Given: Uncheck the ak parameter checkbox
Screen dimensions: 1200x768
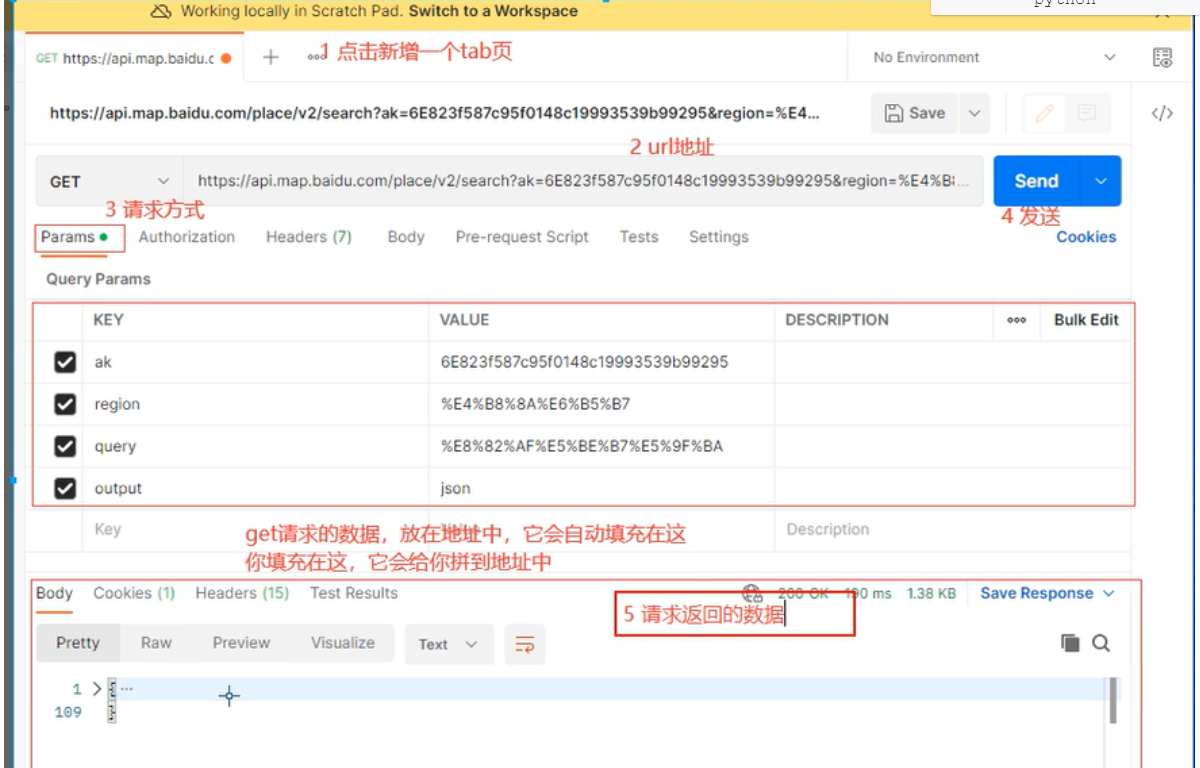Looking at the screenshot, I should coord(65,362).
